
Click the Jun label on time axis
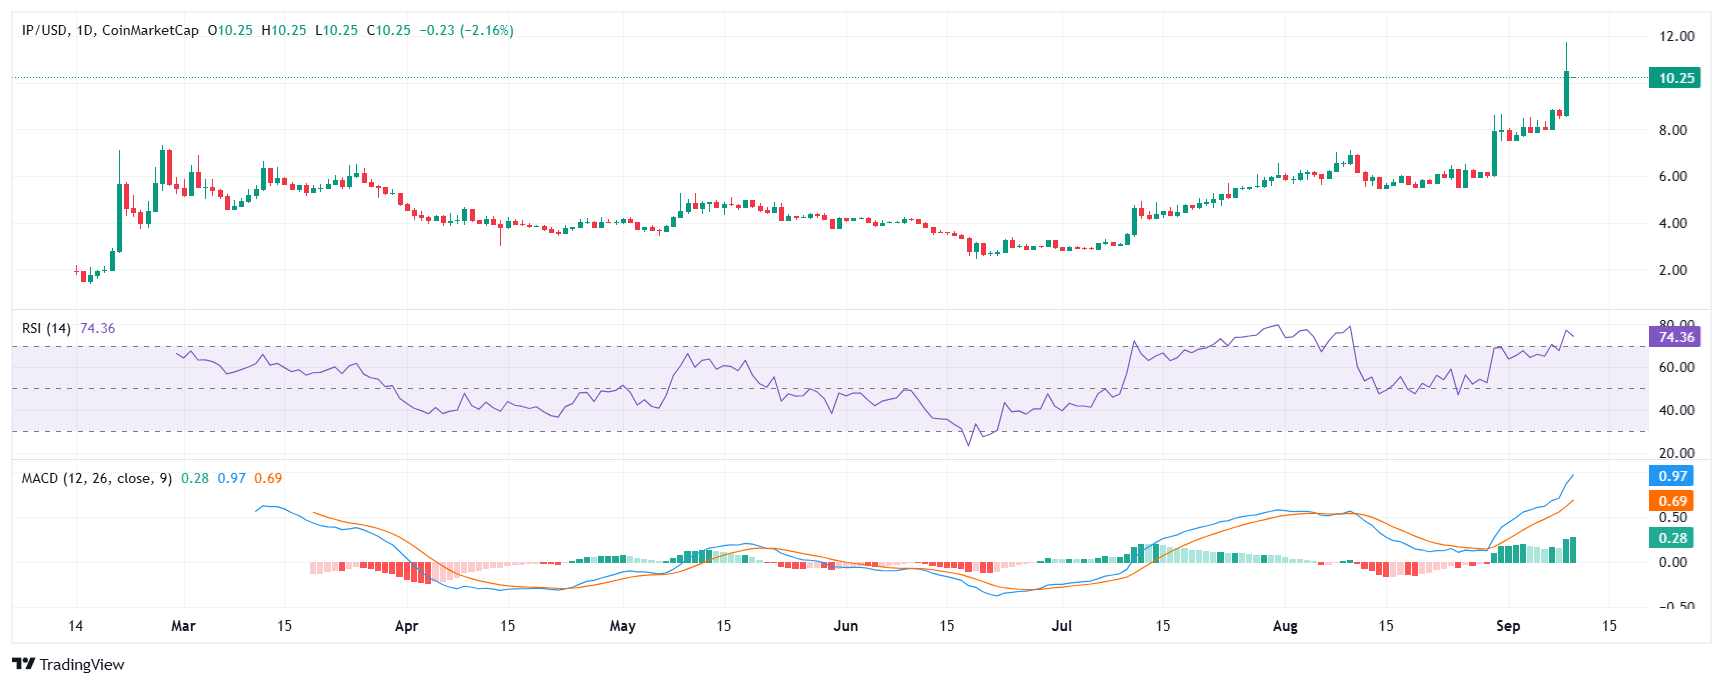tap(845, 626)
